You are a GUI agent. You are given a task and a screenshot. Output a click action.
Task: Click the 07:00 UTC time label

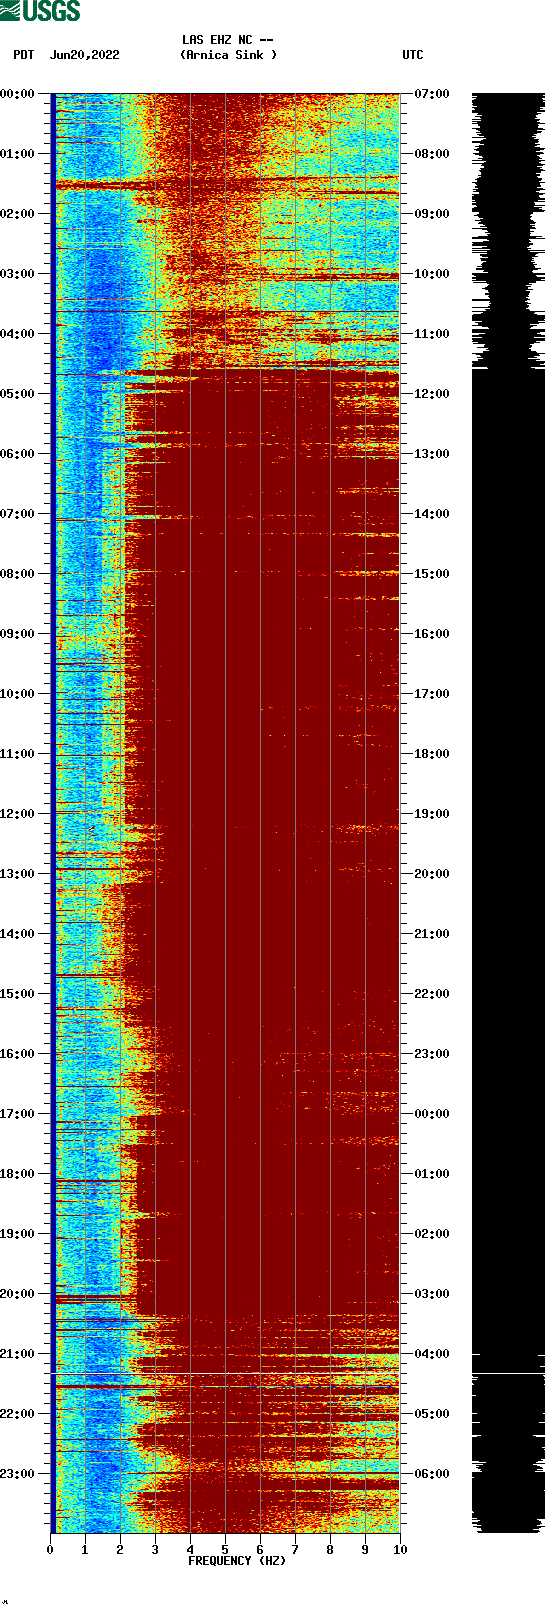click(x=432, y=94)
